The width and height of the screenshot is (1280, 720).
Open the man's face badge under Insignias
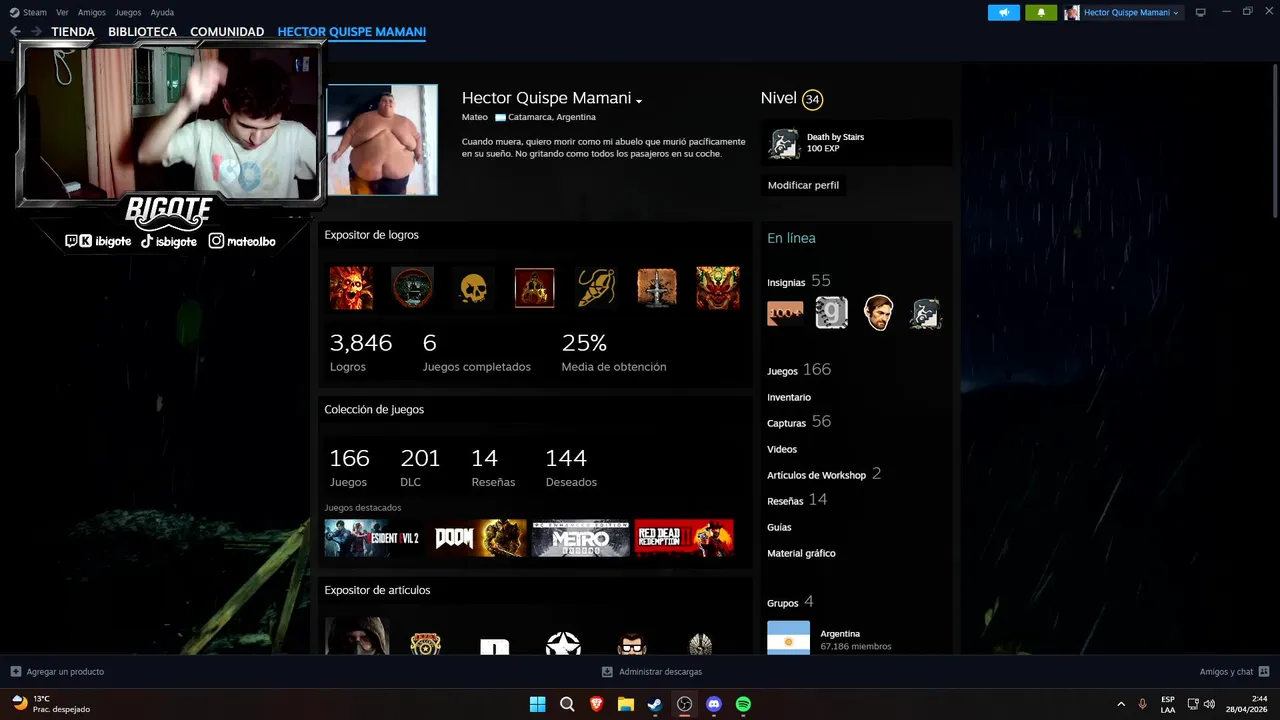879,313
